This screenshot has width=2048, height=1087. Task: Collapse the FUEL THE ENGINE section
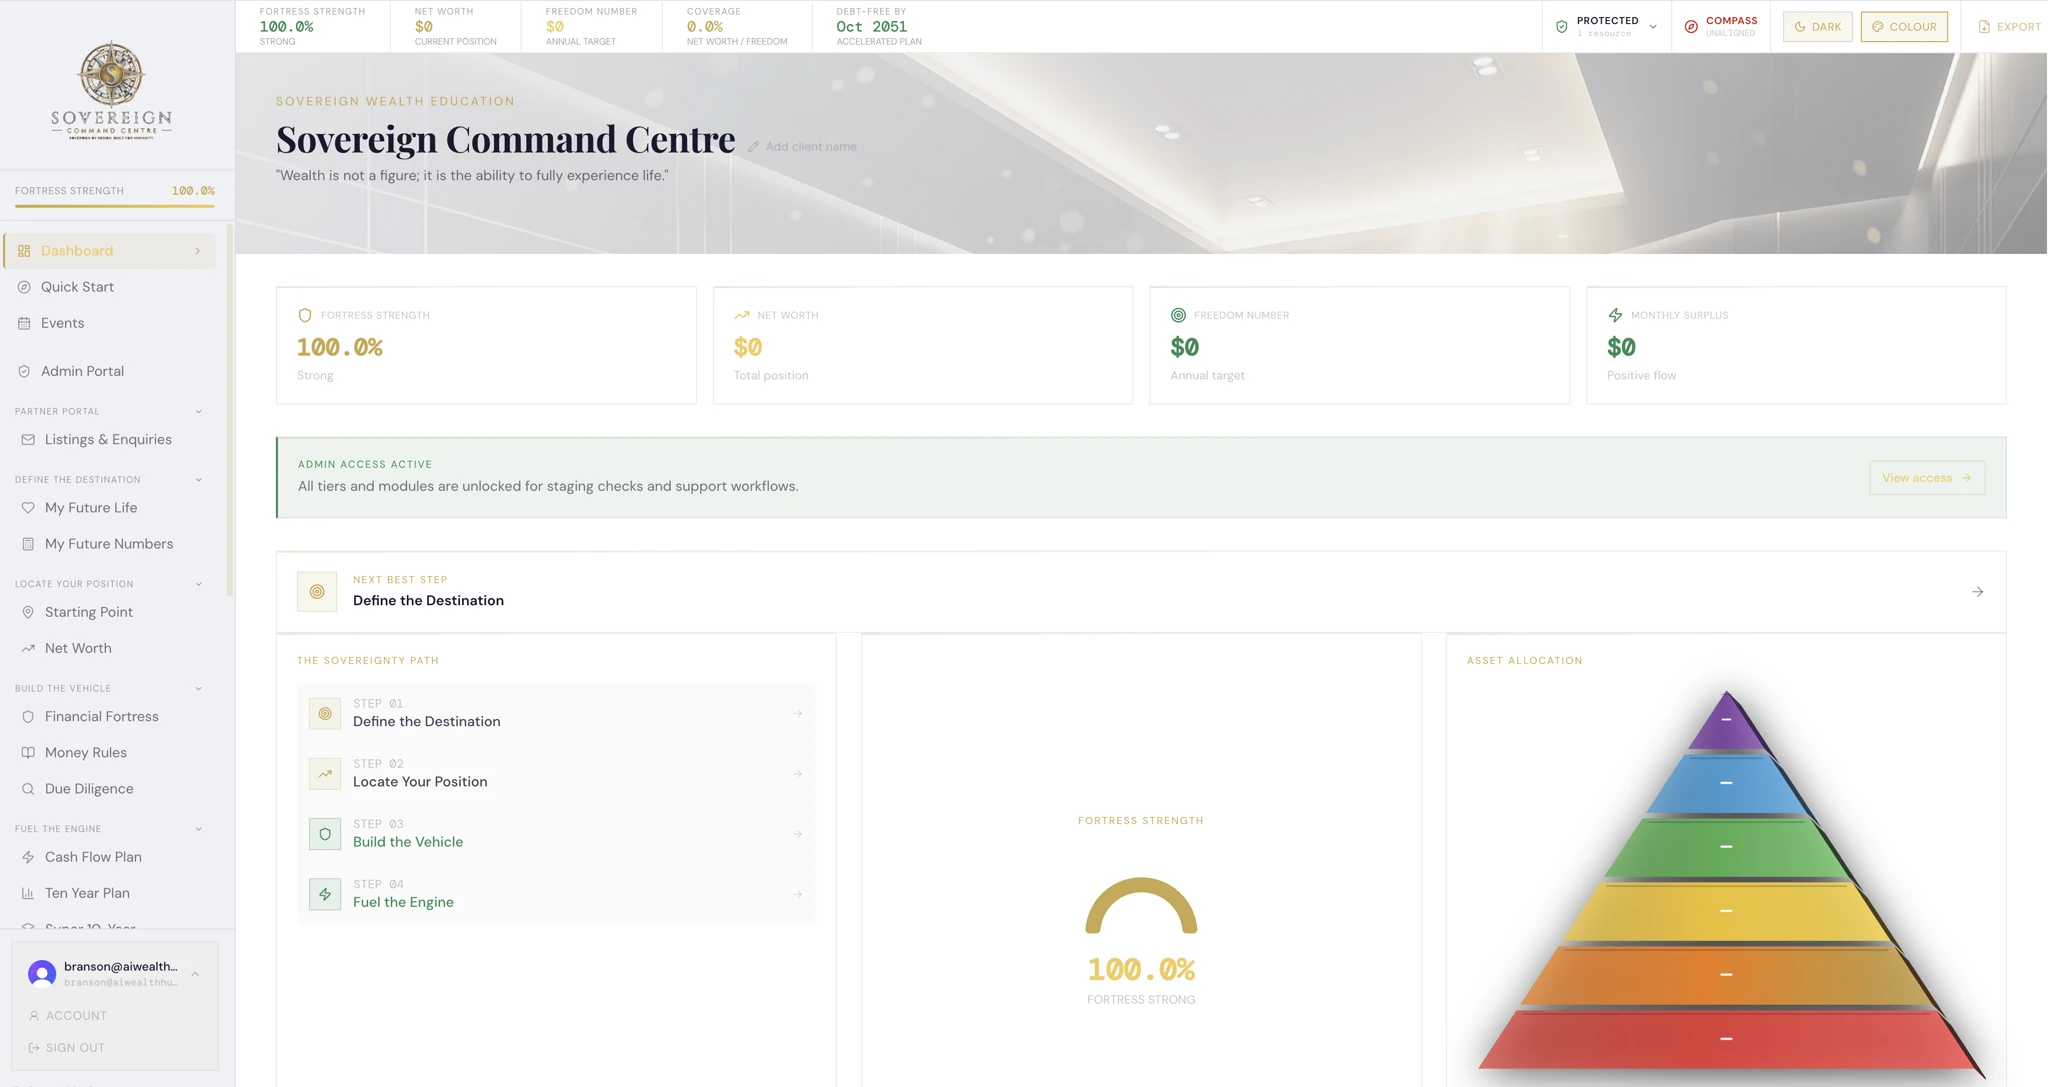point(198,829)
